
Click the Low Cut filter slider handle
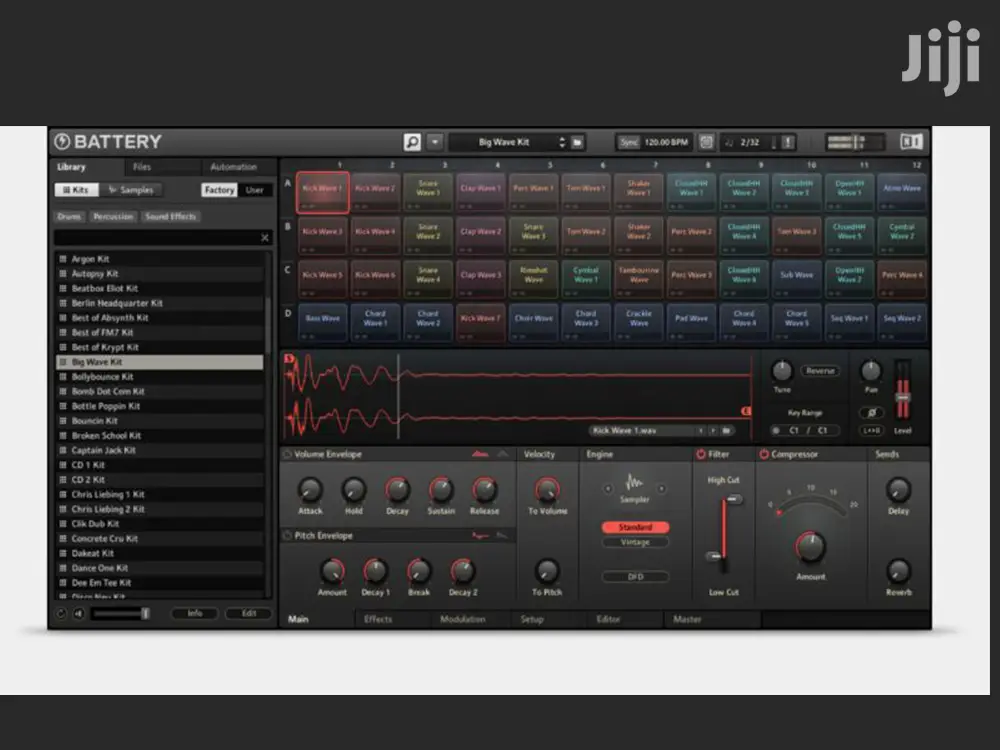(714, 556)
